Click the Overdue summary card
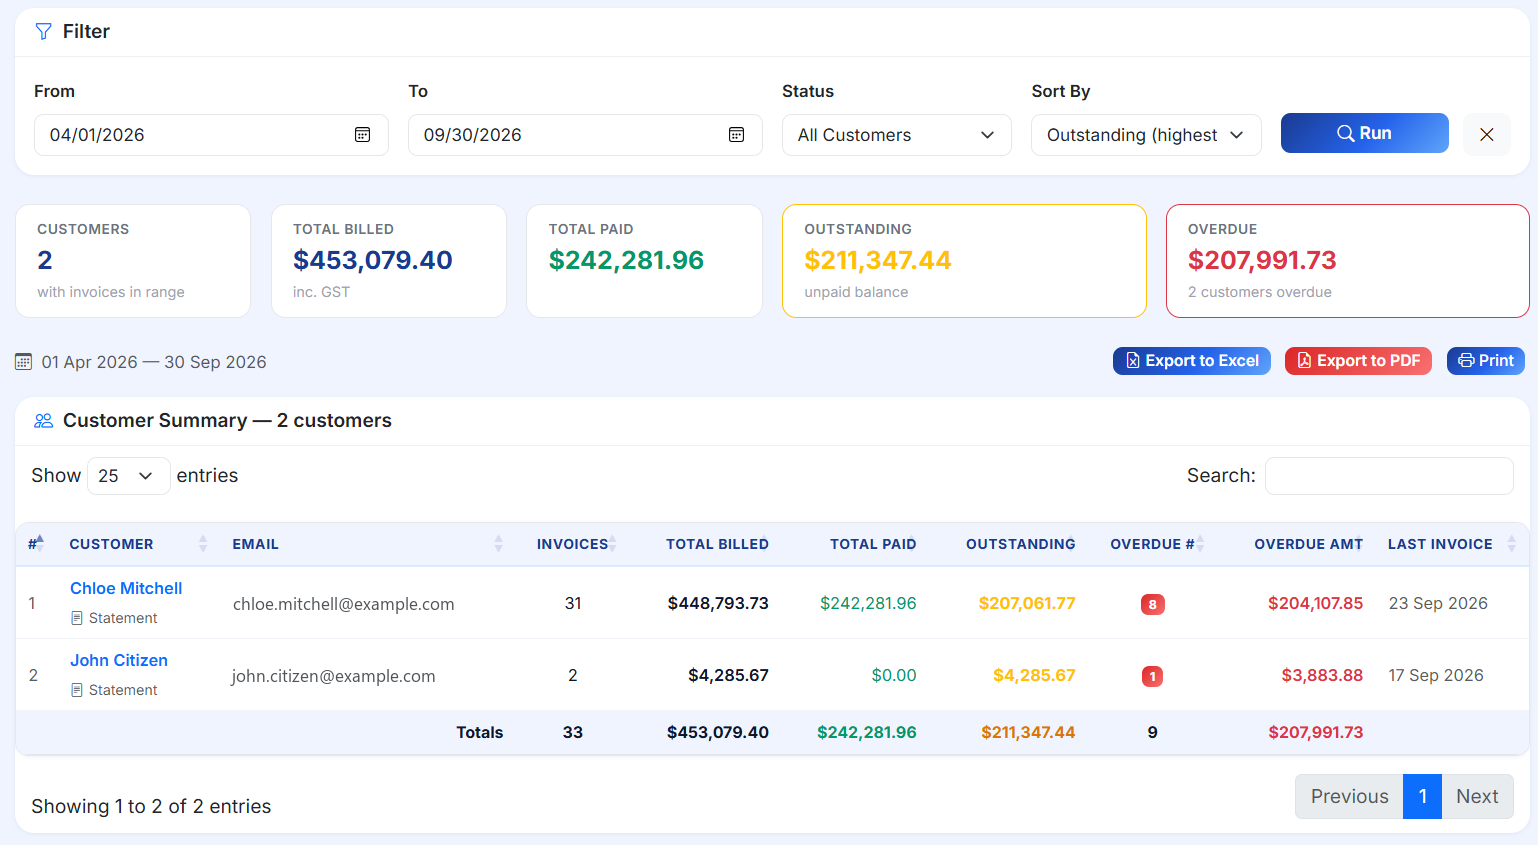 [1348, 261]
